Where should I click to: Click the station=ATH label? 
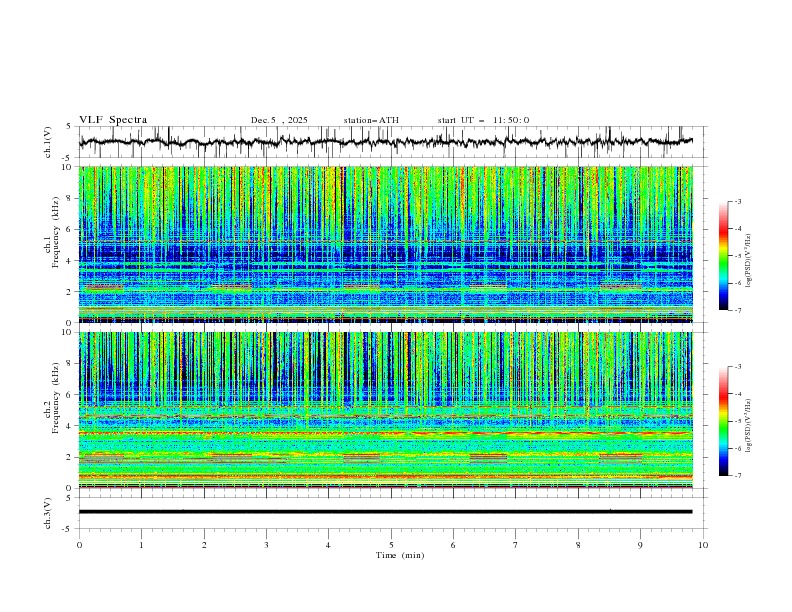(371, 120)
